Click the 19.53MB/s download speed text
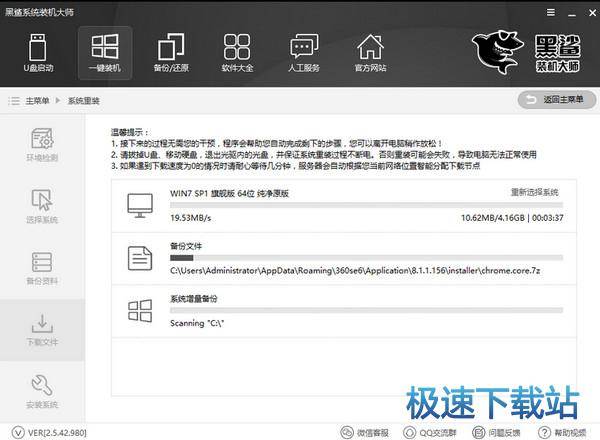600x440 pixels. coord(191,218)
